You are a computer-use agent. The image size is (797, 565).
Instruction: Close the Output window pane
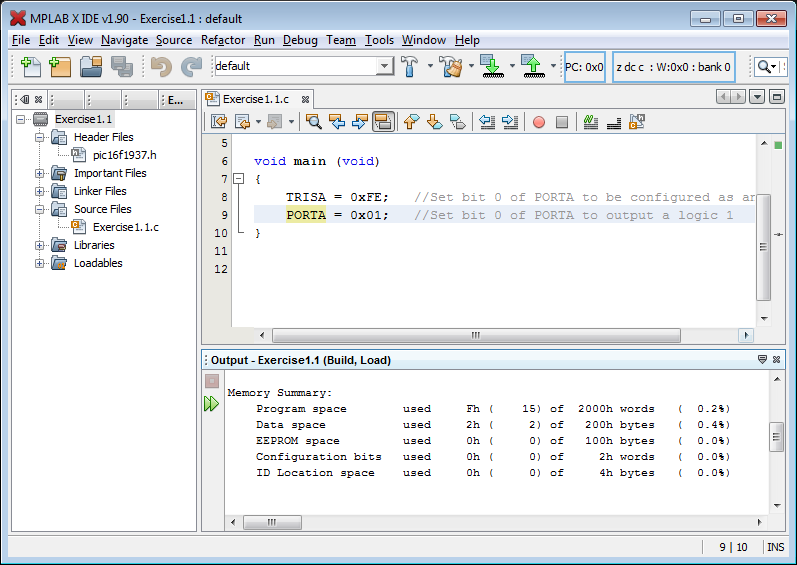[776, 360]
